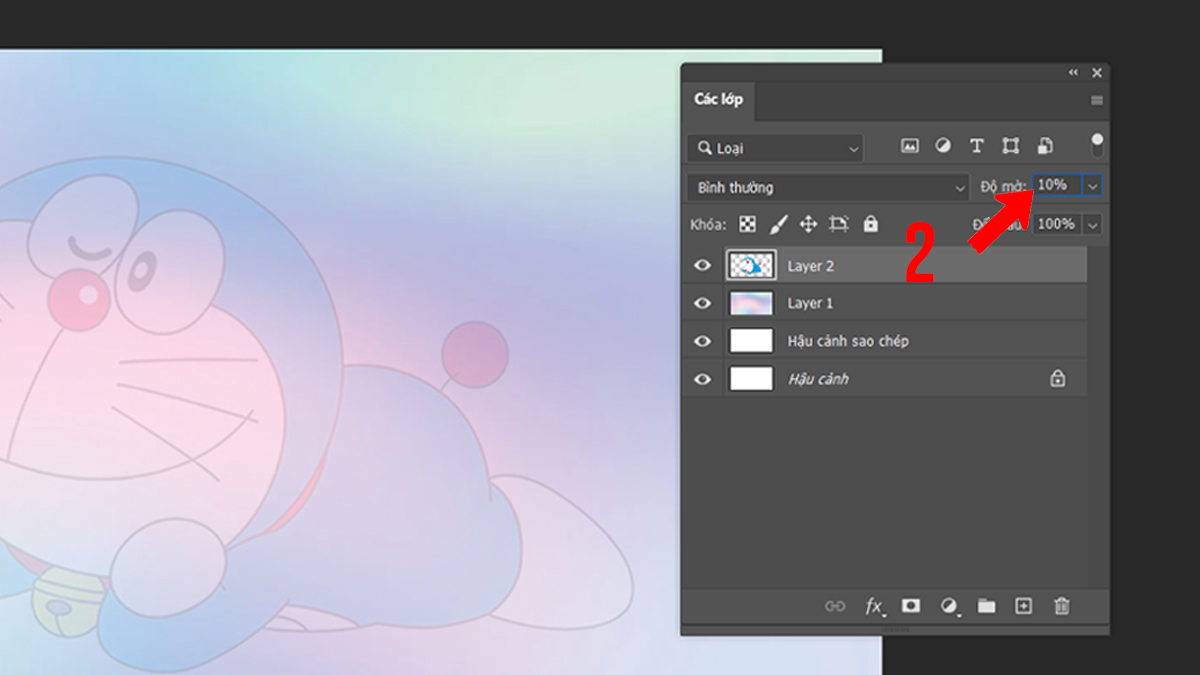The width and height of the screenshot is (1200, 675).
Task: Open the Bình thường blend mode dropdown
Action: [x=828, y=187]
